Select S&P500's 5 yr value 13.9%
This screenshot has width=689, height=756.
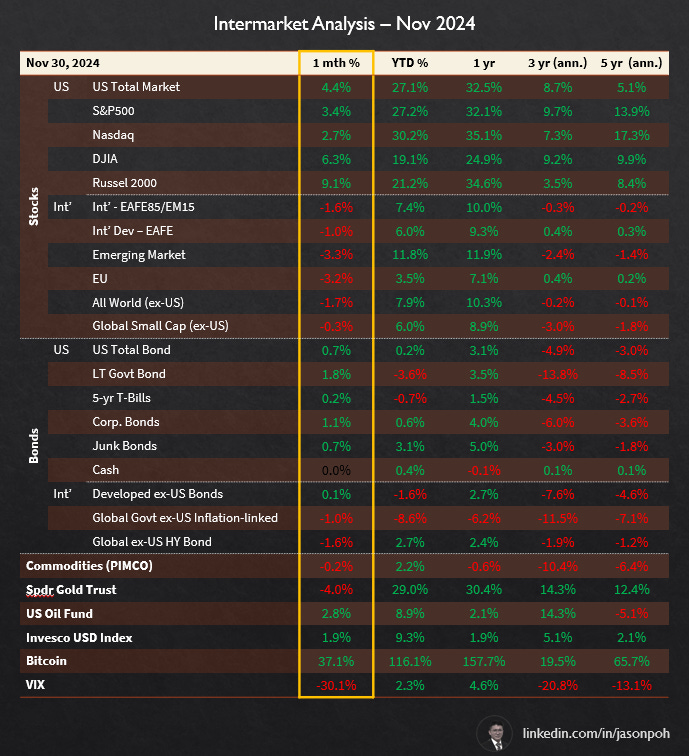pos(631,112)
